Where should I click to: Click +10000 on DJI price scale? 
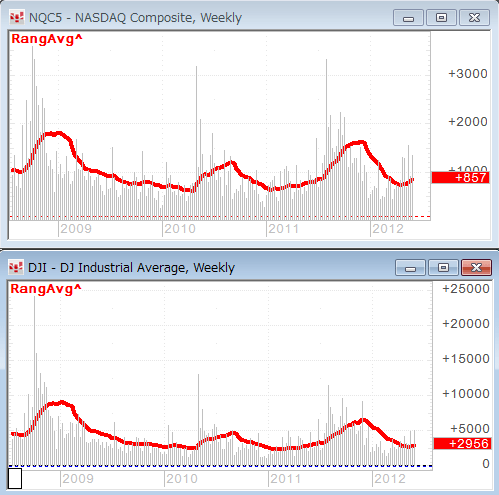(x=466, y=394)
